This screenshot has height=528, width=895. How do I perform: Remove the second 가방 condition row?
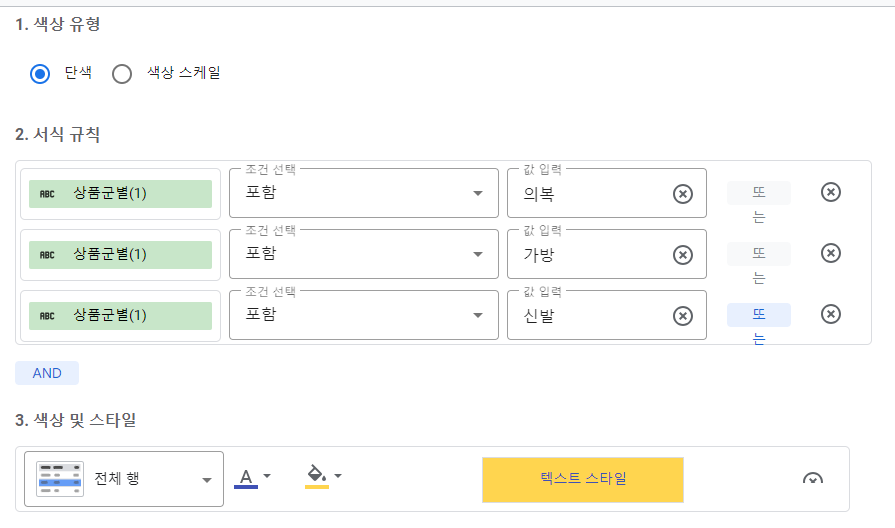coord(830,253)
